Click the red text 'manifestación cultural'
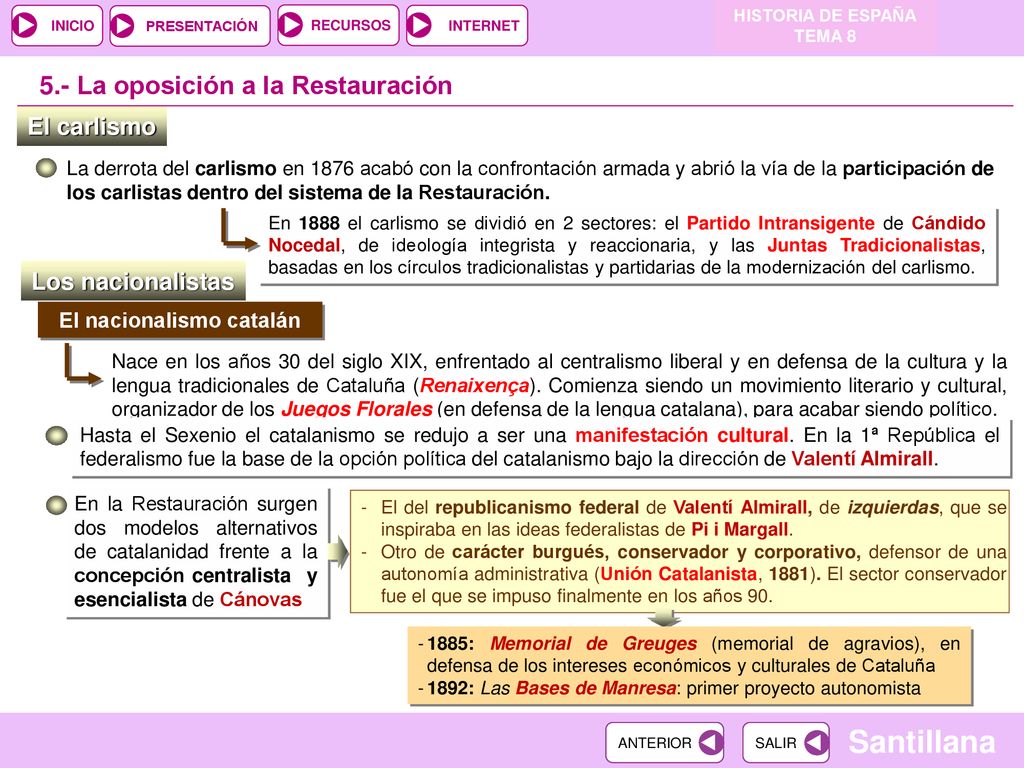This screenshot has width=1024, height=768. [x=682, y=436]
